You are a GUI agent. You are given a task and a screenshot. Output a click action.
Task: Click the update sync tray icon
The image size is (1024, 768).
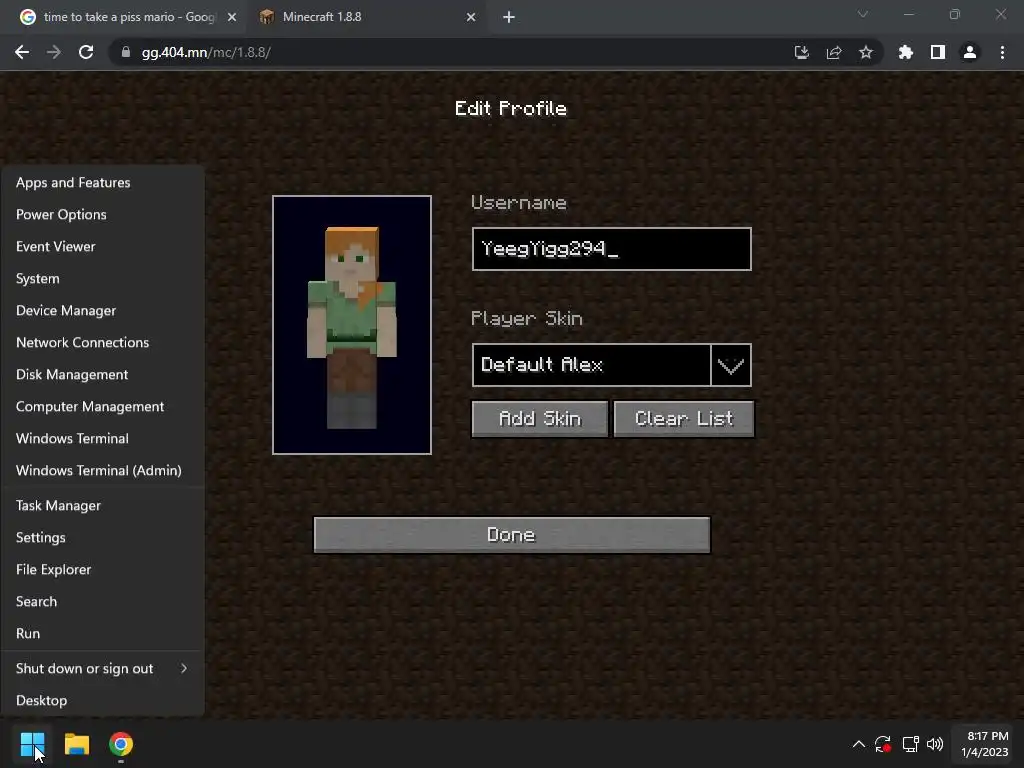pyautogui.click(x=883, y=744)
